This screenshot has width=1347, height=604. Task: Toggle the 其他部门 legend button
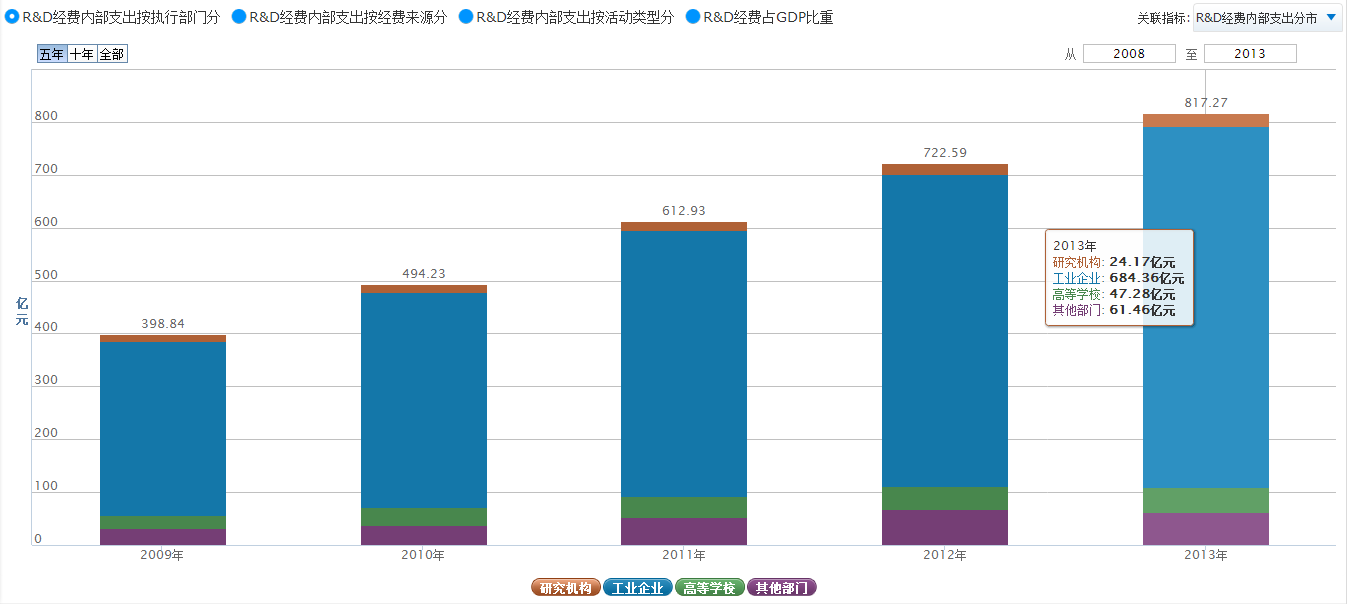tap(782, 588)
